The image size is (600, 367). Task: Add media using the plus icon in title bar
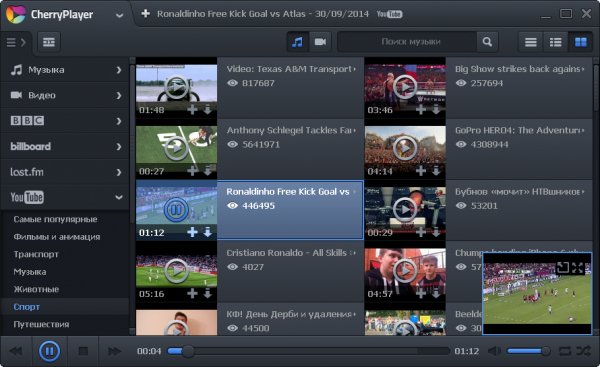[145, 14]
